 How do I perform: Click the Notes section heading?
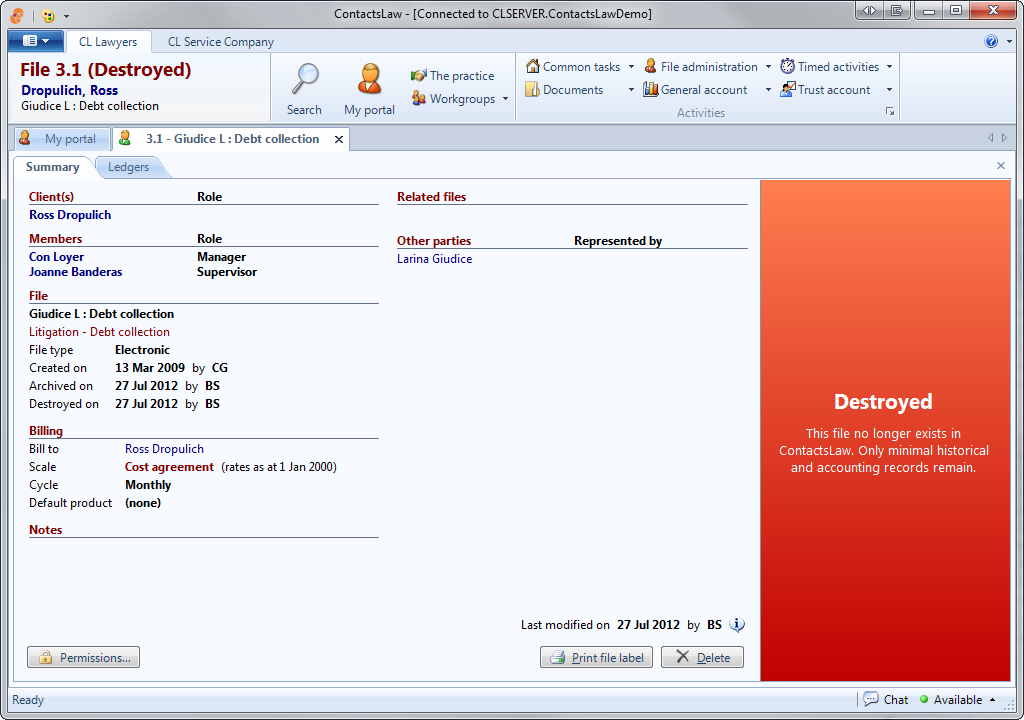pos(45,530)
